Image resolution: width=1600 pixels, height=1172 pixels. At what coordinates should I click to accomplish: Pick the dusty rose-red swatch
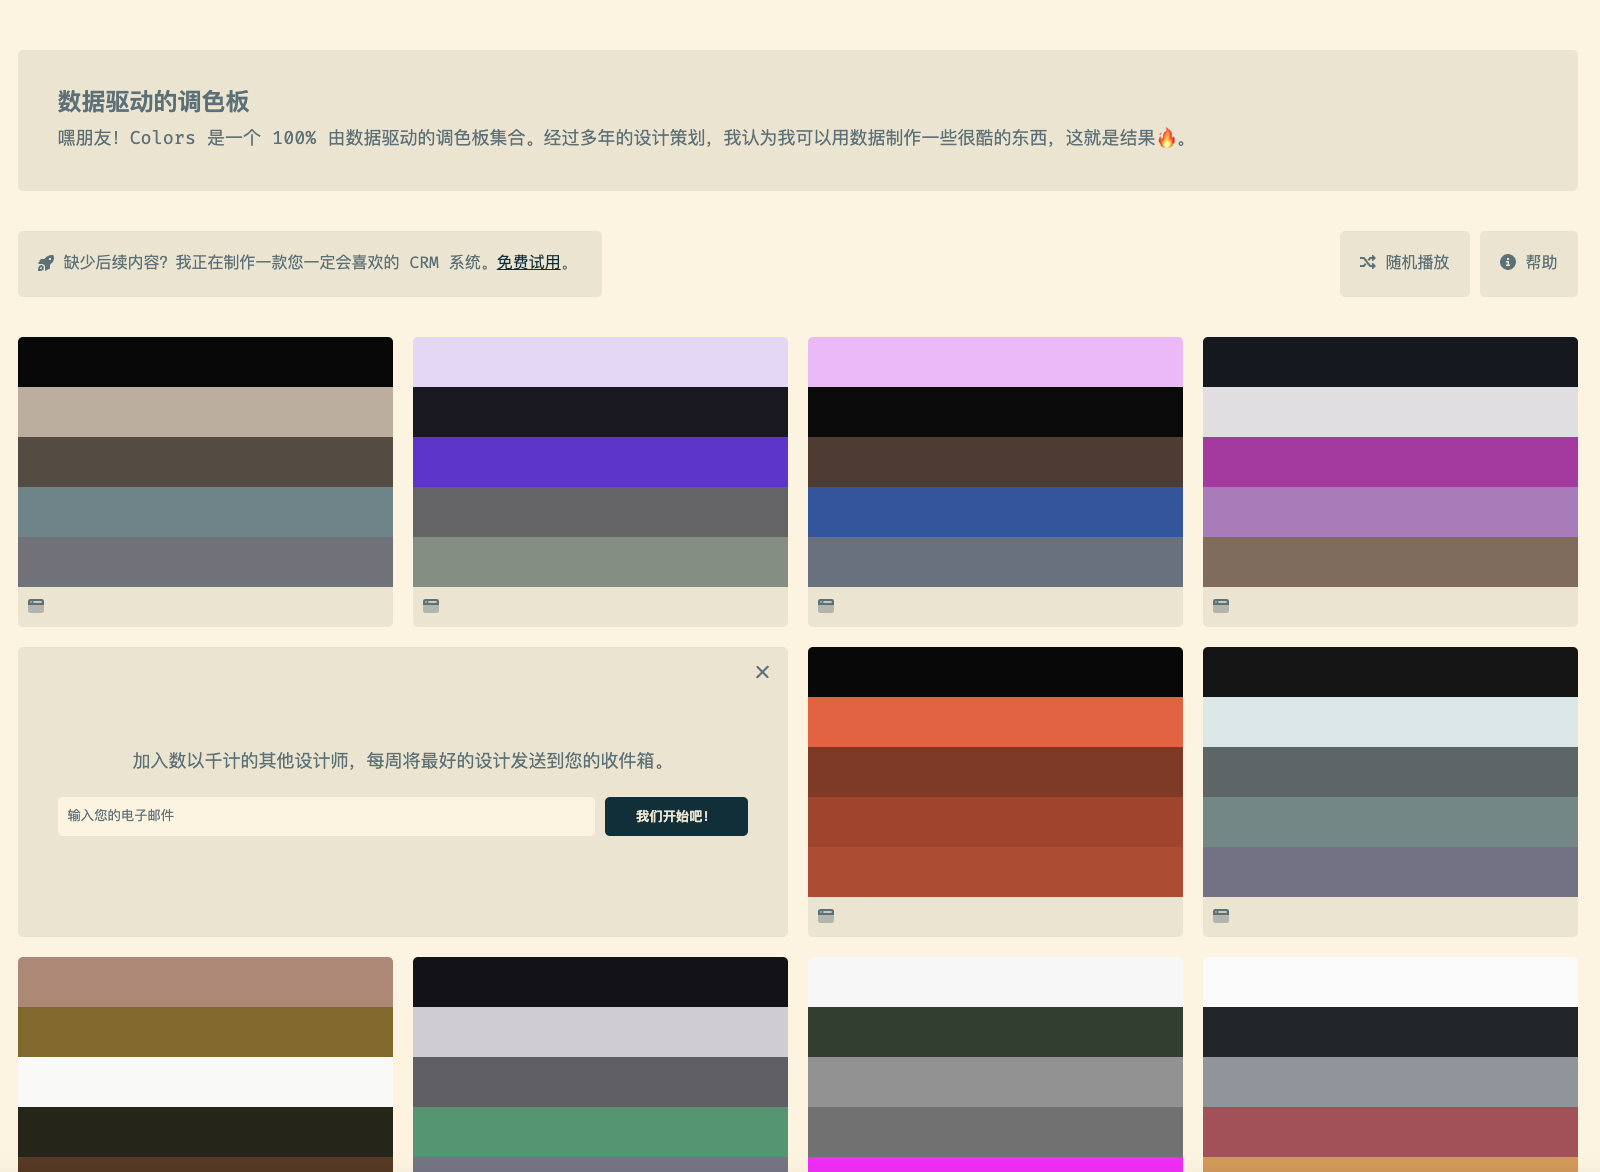click(1390, 1132)
